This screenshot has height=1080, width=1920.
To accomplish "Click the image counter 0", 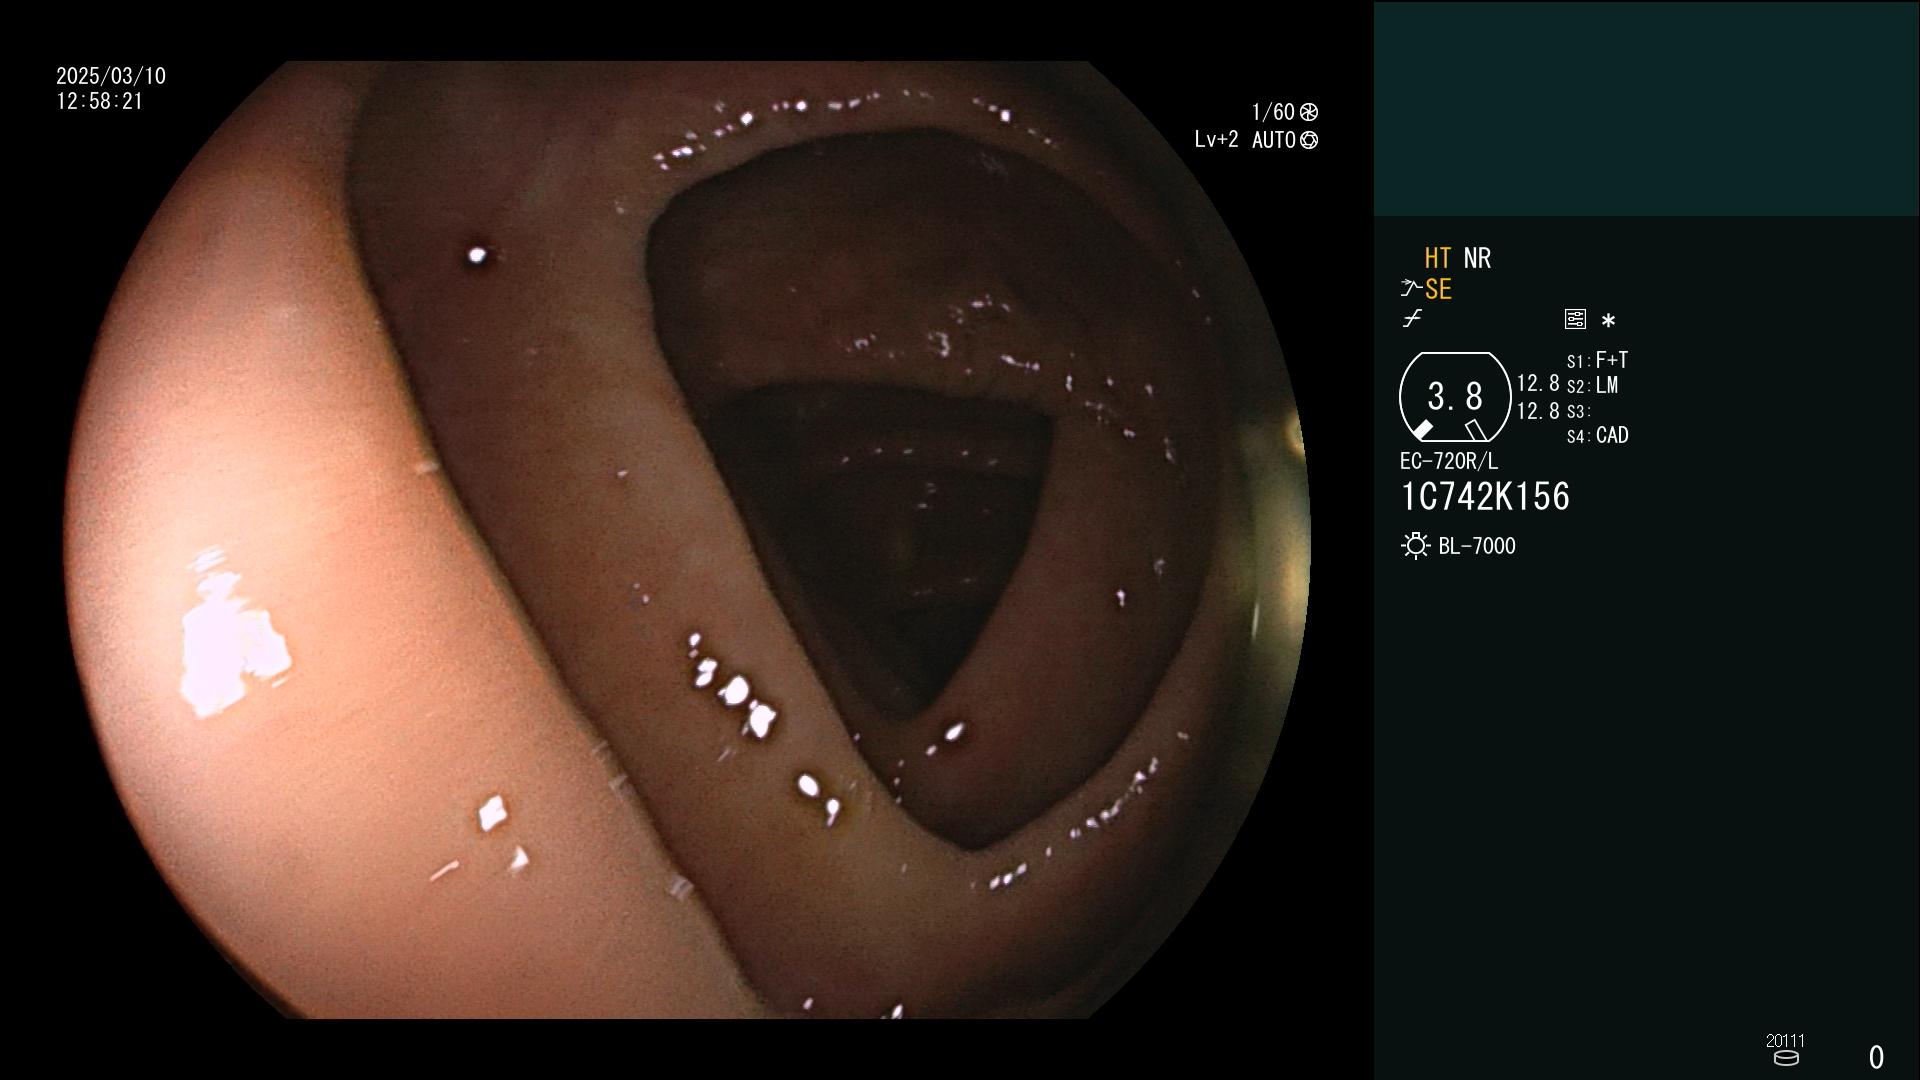I will coord(1876,1057).
